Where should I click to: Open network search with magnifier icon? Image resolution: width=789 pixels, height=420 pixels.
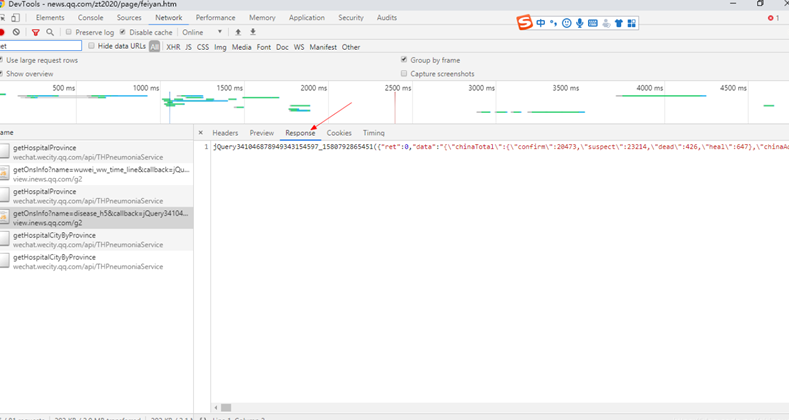[x=50, y=32]
